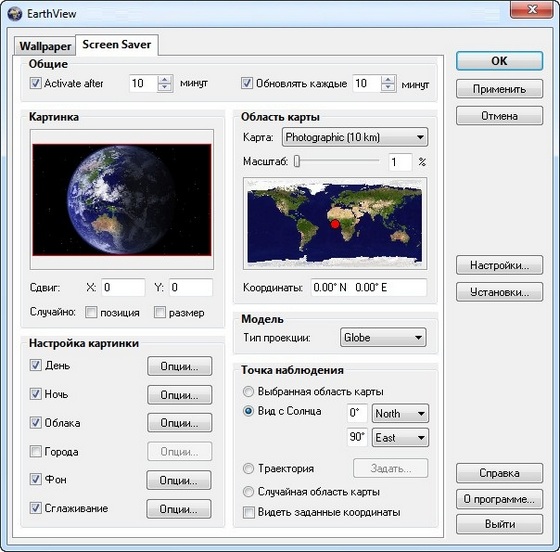
Task: Click the Координаты input field
Action: click(x=369, y=287)
